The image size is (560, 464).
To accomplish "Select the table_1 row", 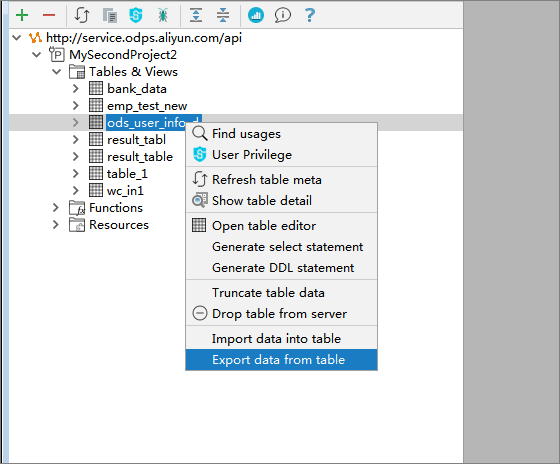I will pos(127,174).
